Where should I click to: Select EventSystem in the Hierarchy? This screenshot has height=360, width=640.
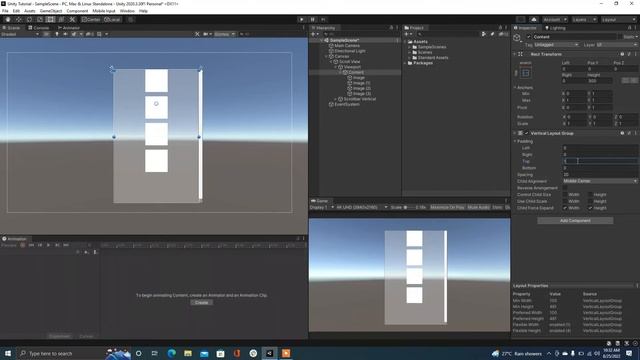[x=347, y=104]
